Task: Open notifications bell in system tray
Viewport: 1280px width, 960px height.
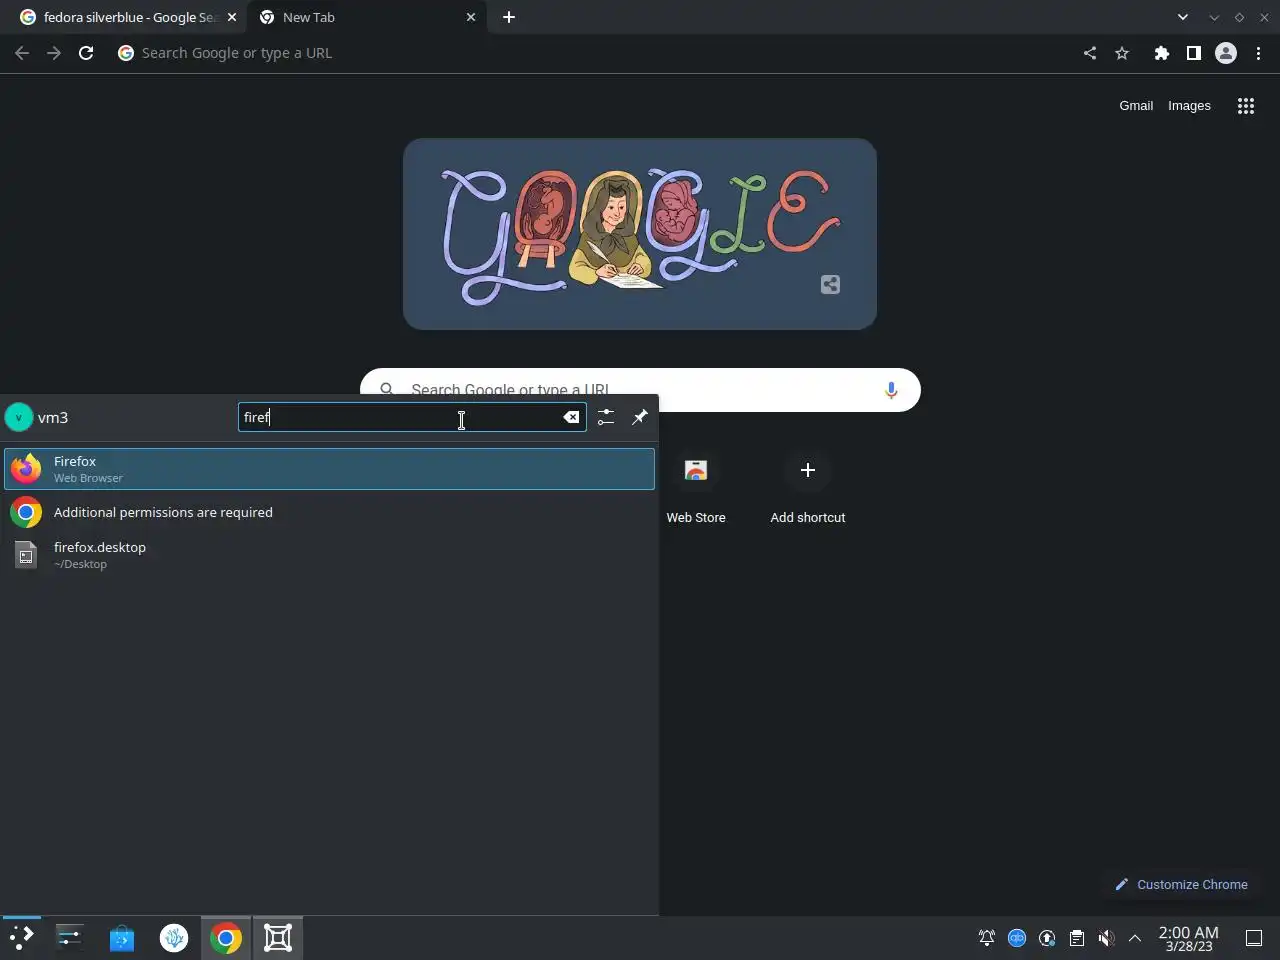Action: [x=987, y=938]
